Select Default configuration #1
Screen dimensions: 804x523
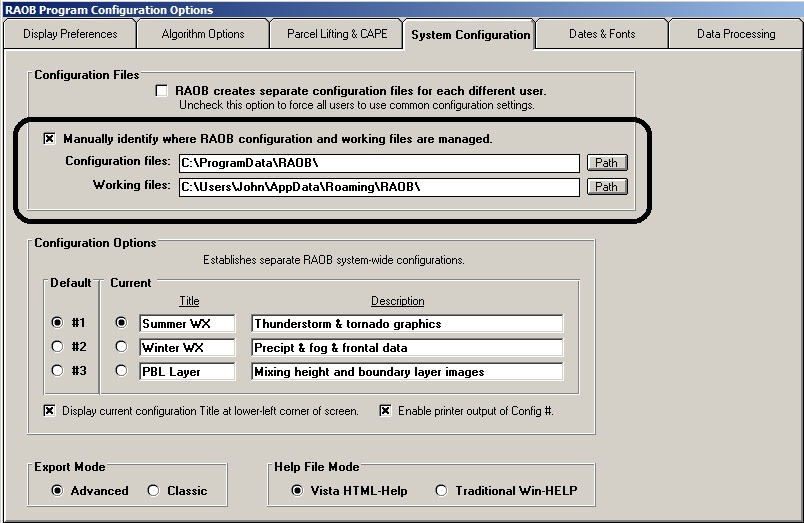click(57, 323)
